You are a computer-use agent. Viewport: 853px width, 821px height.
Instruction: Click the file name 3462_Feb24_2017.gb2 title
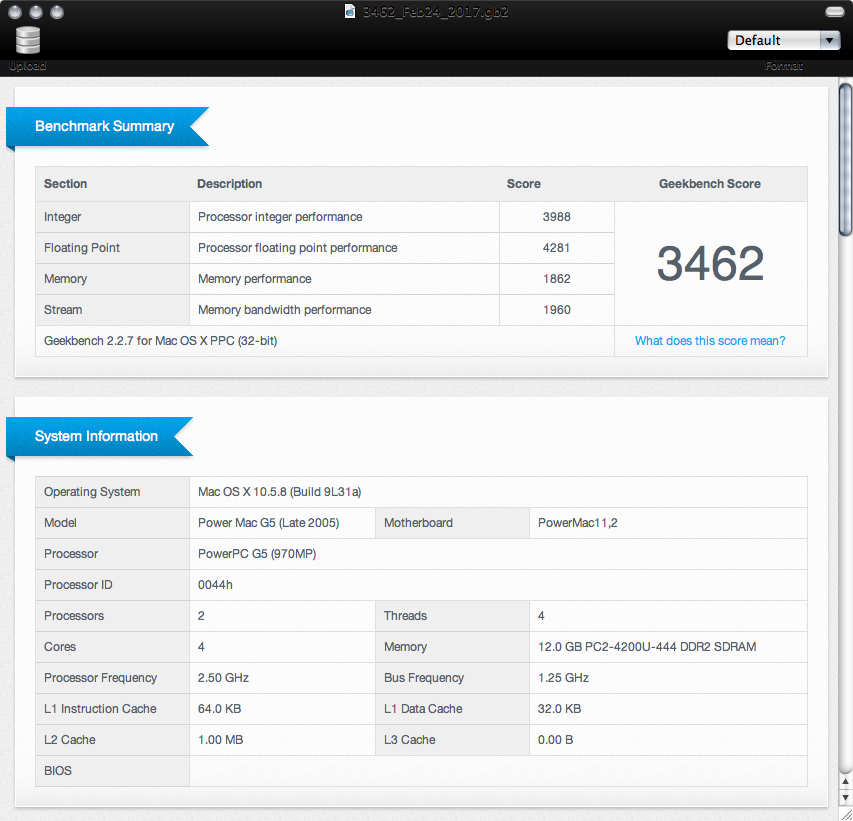click(x=436, y=11)
